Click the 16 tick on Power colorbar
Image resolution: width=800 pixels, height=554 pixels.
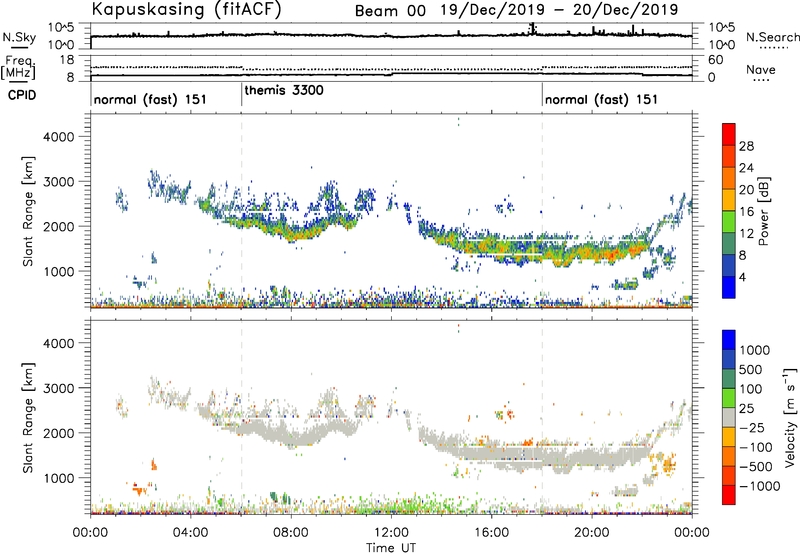tap(746, 211)
